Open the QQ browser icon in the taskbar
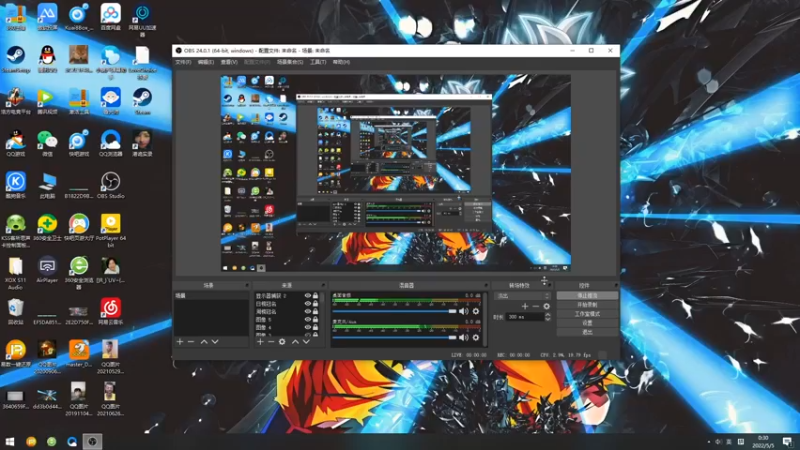This screenshot has height=450, width=800. (72, 441)
